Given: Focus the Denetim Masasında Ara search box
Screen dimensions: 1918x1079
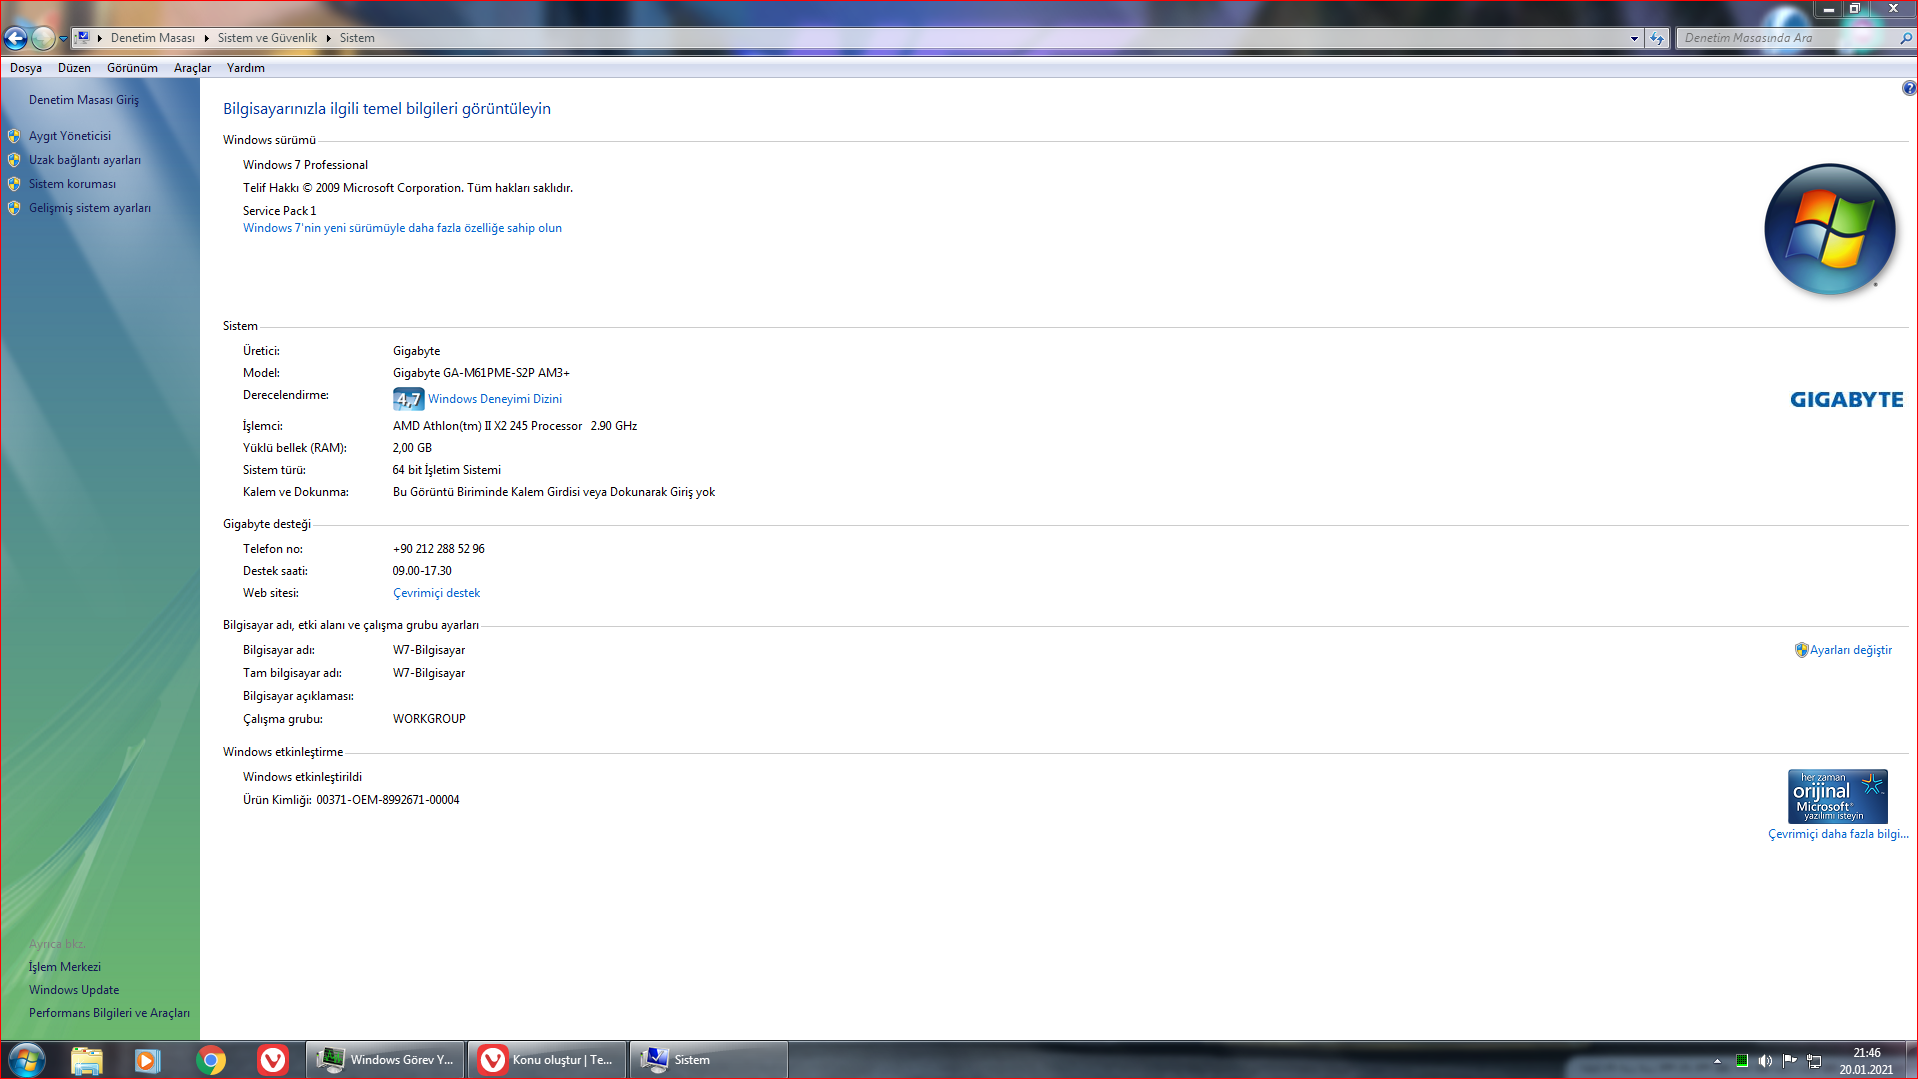Looking at the screenshot, I should tap(1786, 38).
